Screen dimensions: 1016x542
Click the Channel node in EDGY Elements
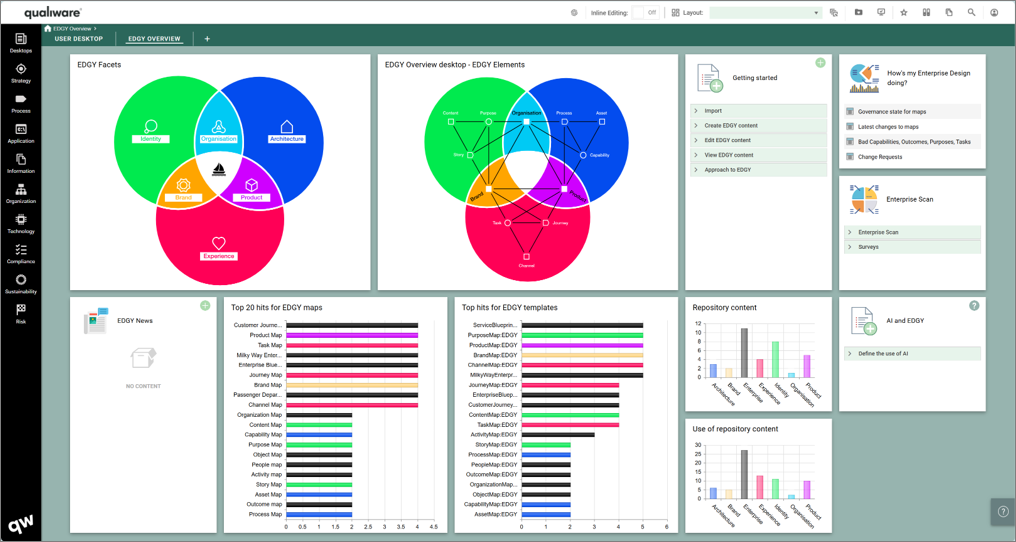tap(526, 257)
